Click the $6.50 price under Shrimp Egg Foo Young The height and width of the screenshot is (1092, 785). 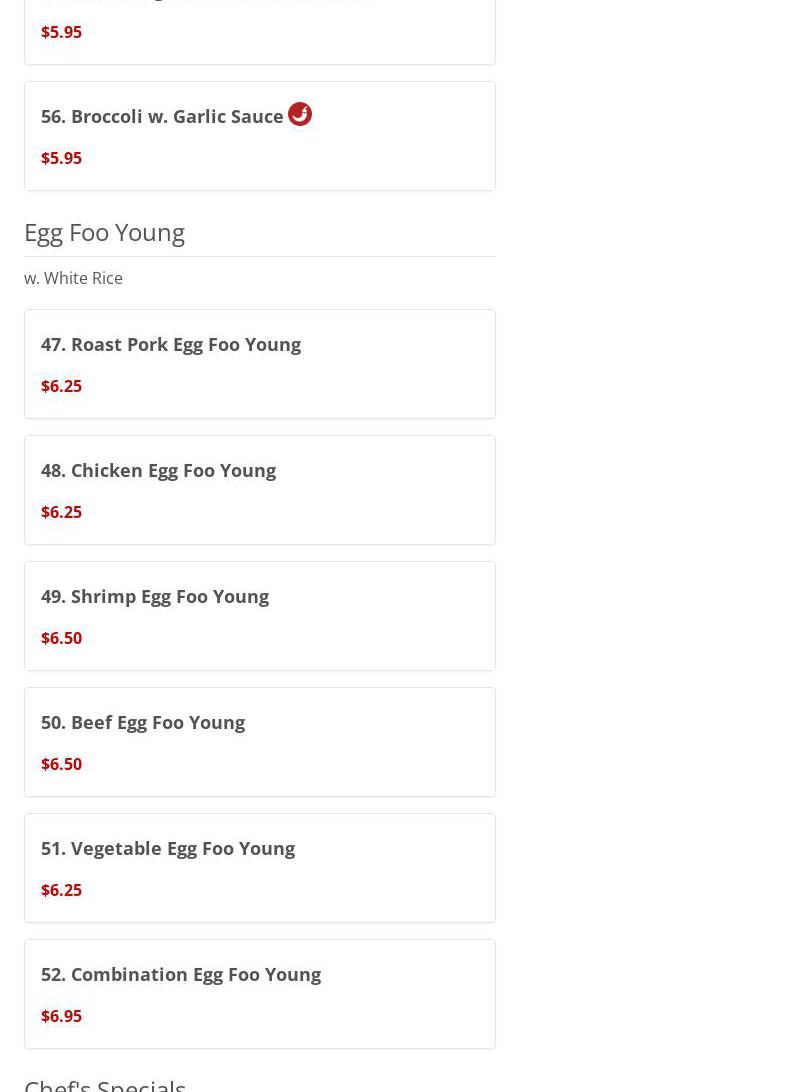pos(61,638)
